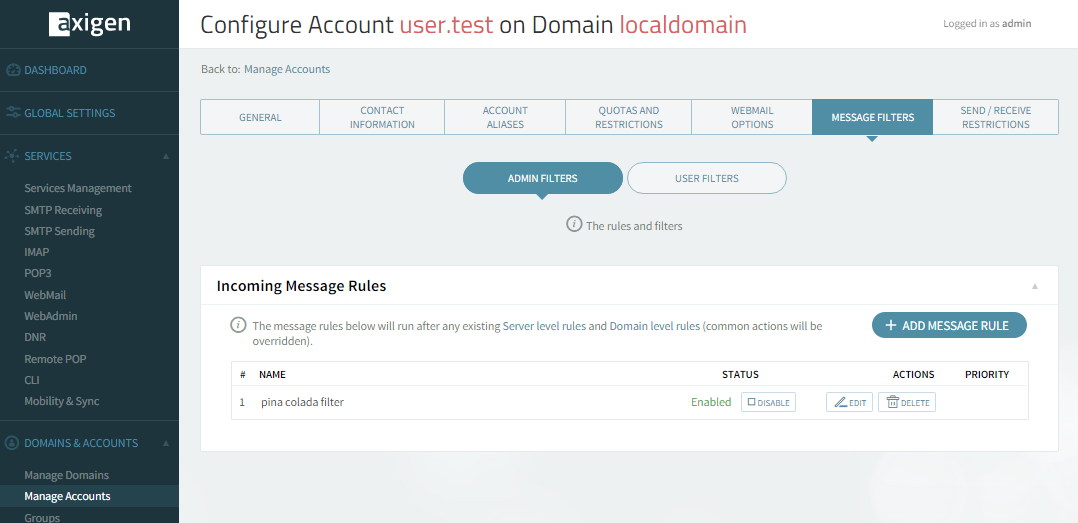Disable the pina colada filter
1078x523 pixels.
768,402
